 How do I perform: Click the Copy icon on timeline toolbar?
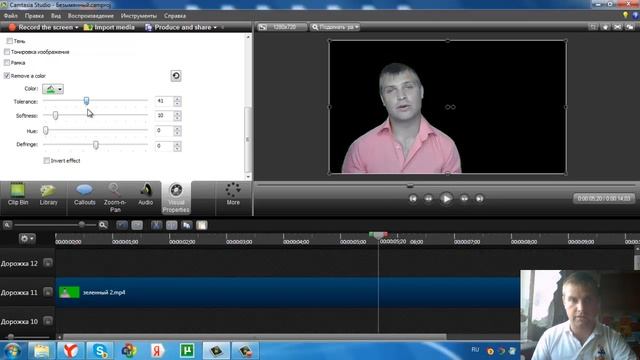pyautogui.click(x=187, y=225)
